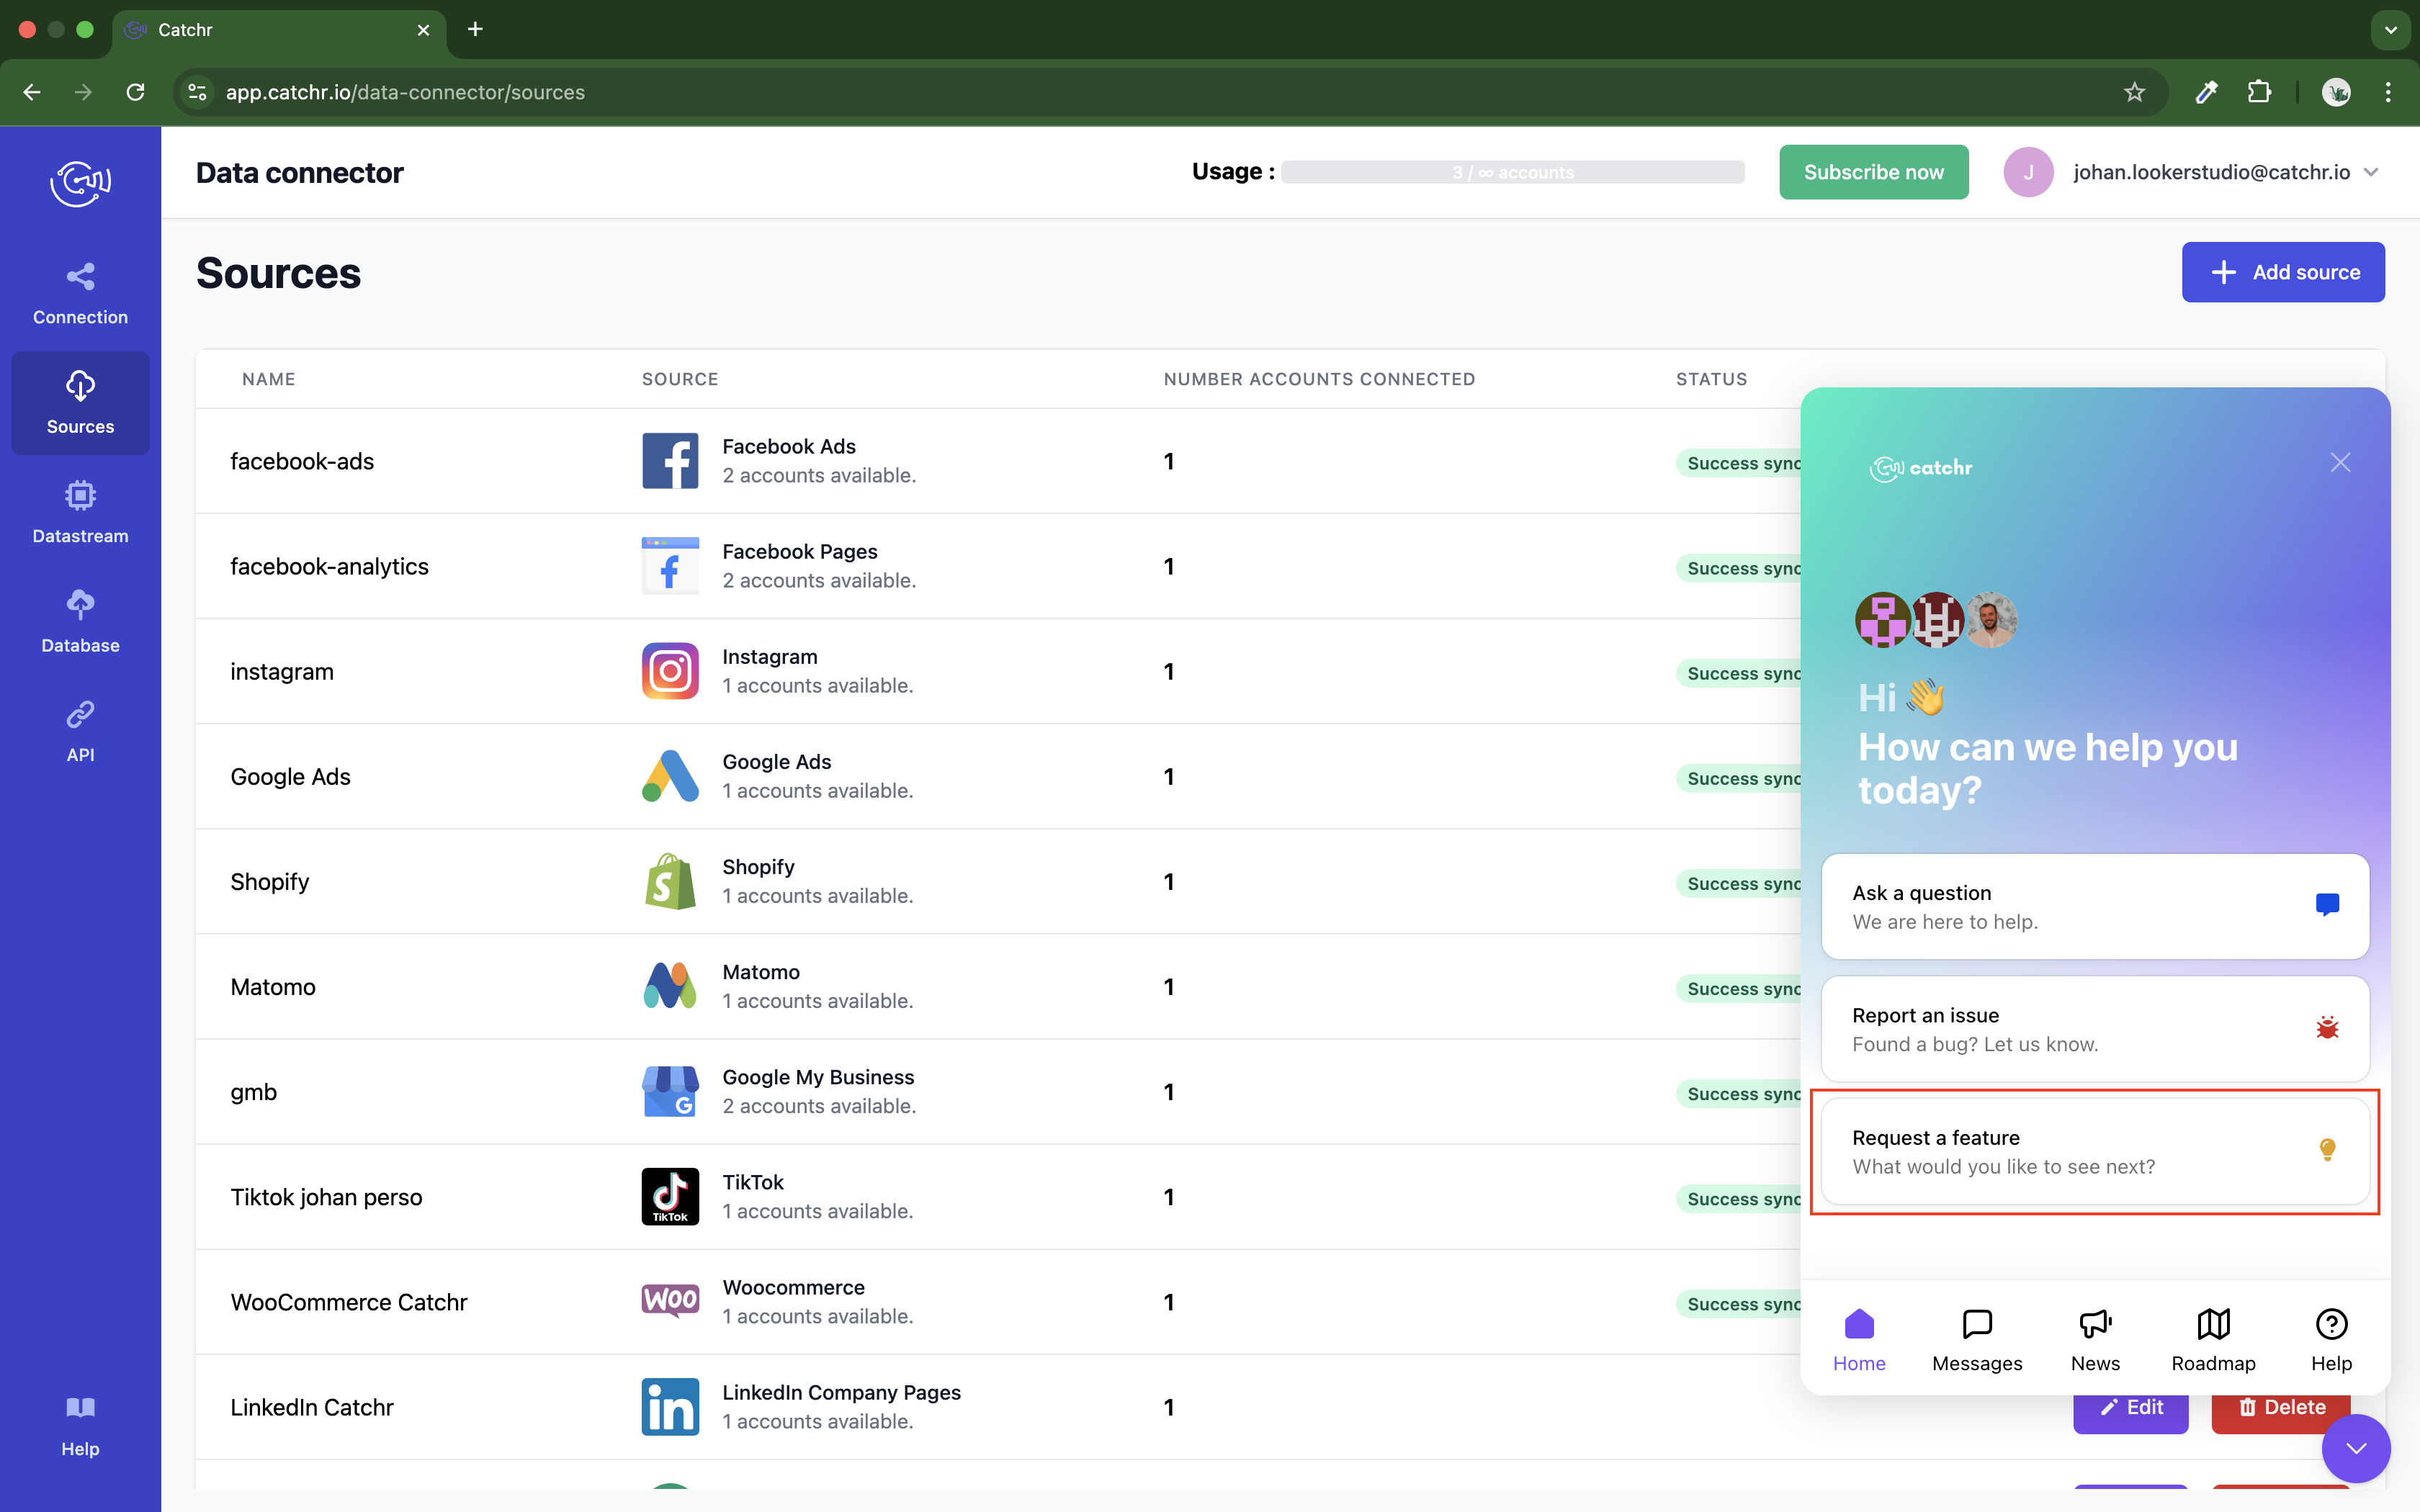Viewport: 2420px width, 1512px height.
Task: Expand the user account dropdown chevron
Action: point(2371,172)
